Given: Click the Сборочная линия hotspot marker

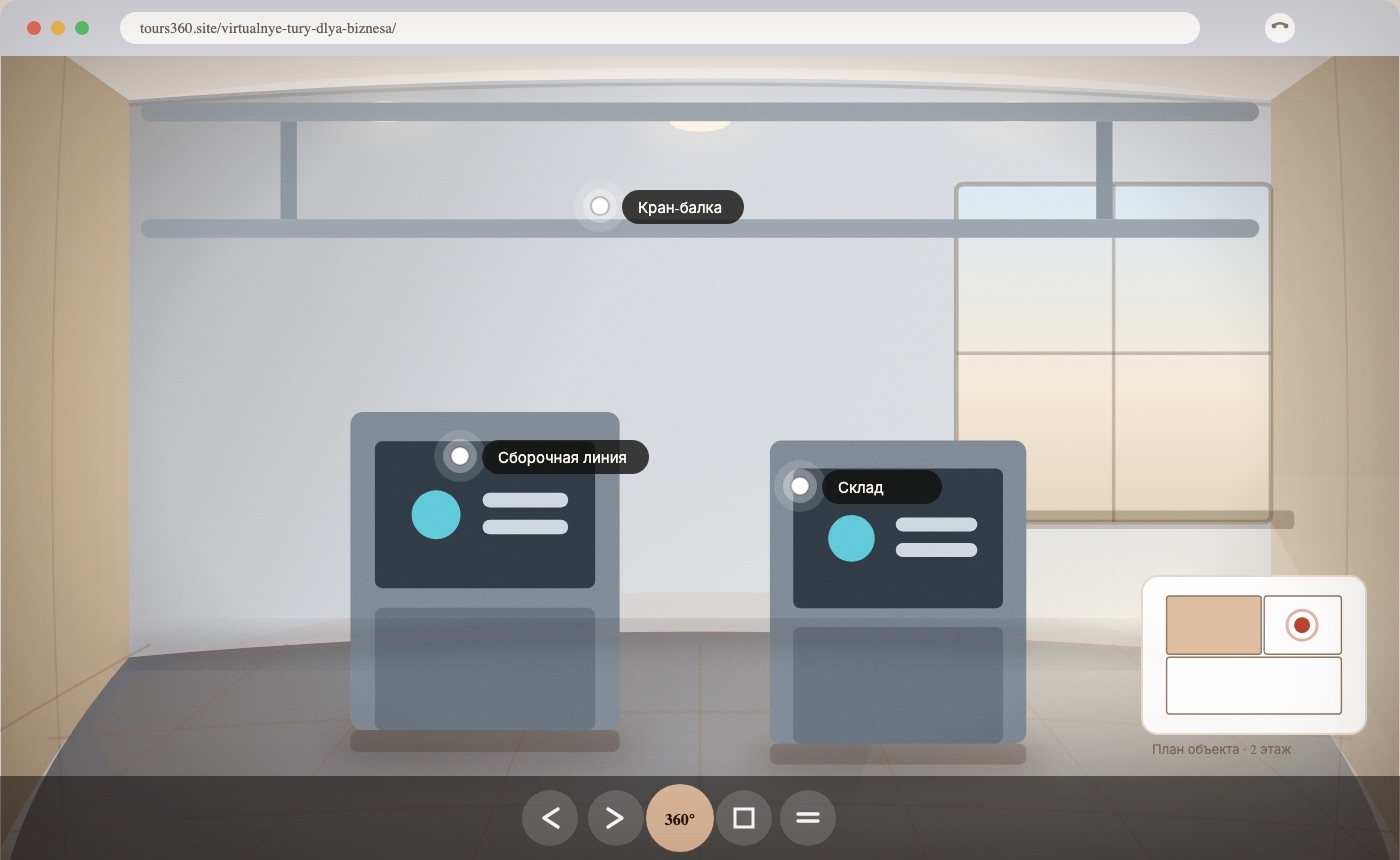Looking at the screenshot, I should (460, 456).
